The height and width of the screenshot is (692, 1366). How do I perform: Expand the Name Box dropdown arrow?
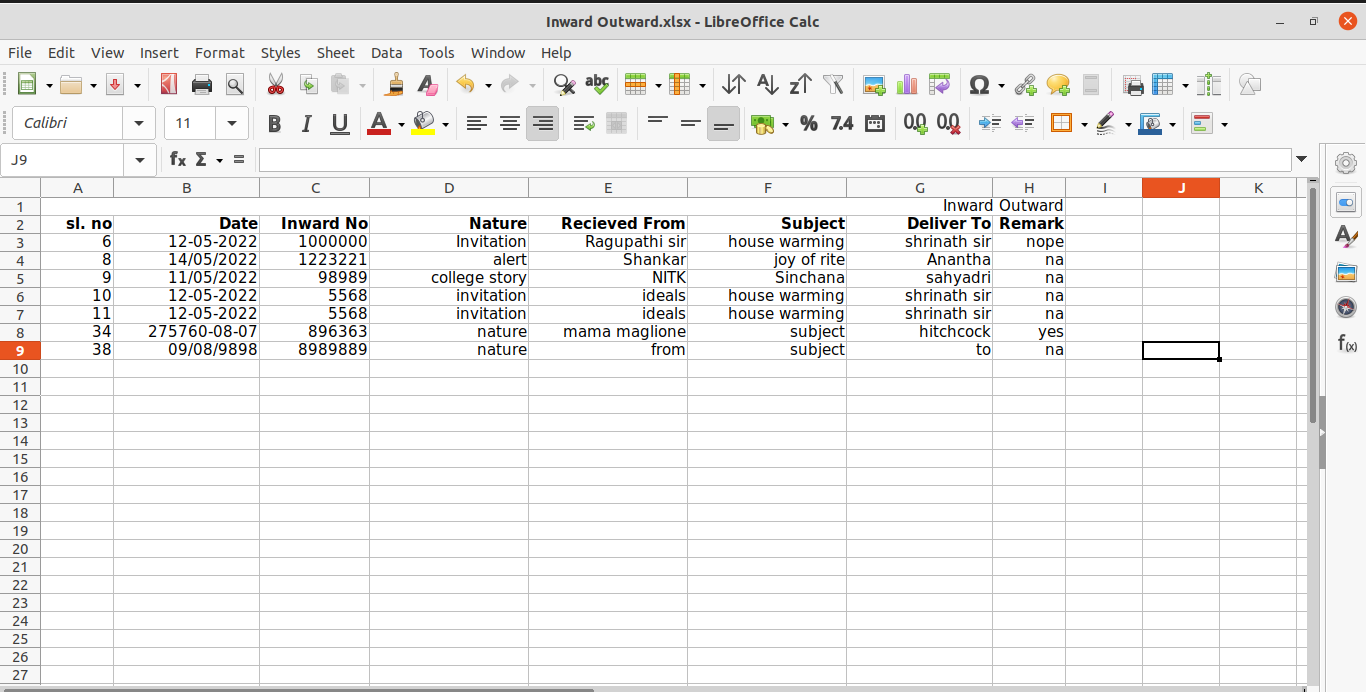point(138,159)
